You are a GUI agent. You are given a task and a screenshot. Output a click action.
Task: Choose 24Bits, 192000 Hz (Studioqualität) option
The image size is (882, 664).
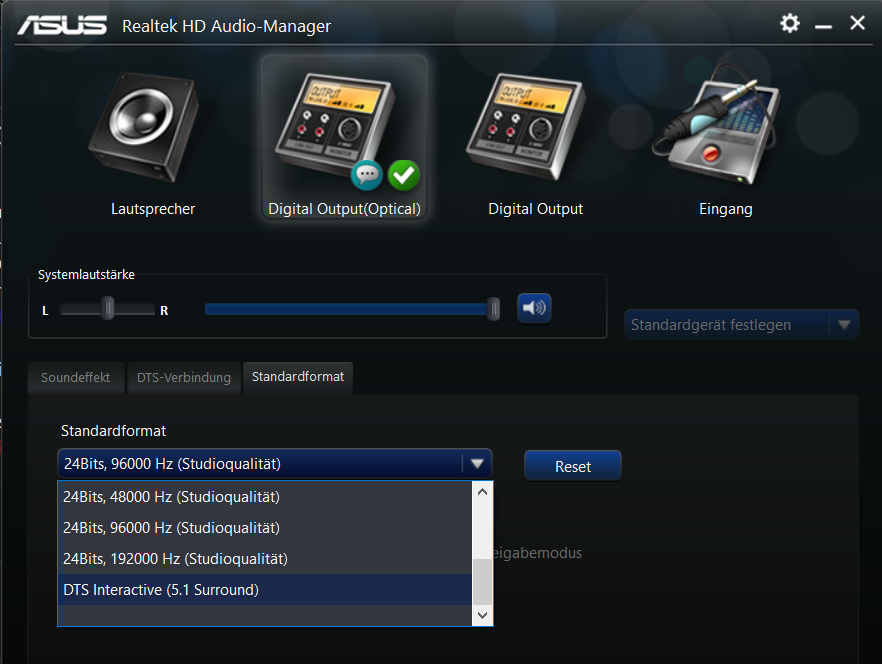(x=264, y=559)
